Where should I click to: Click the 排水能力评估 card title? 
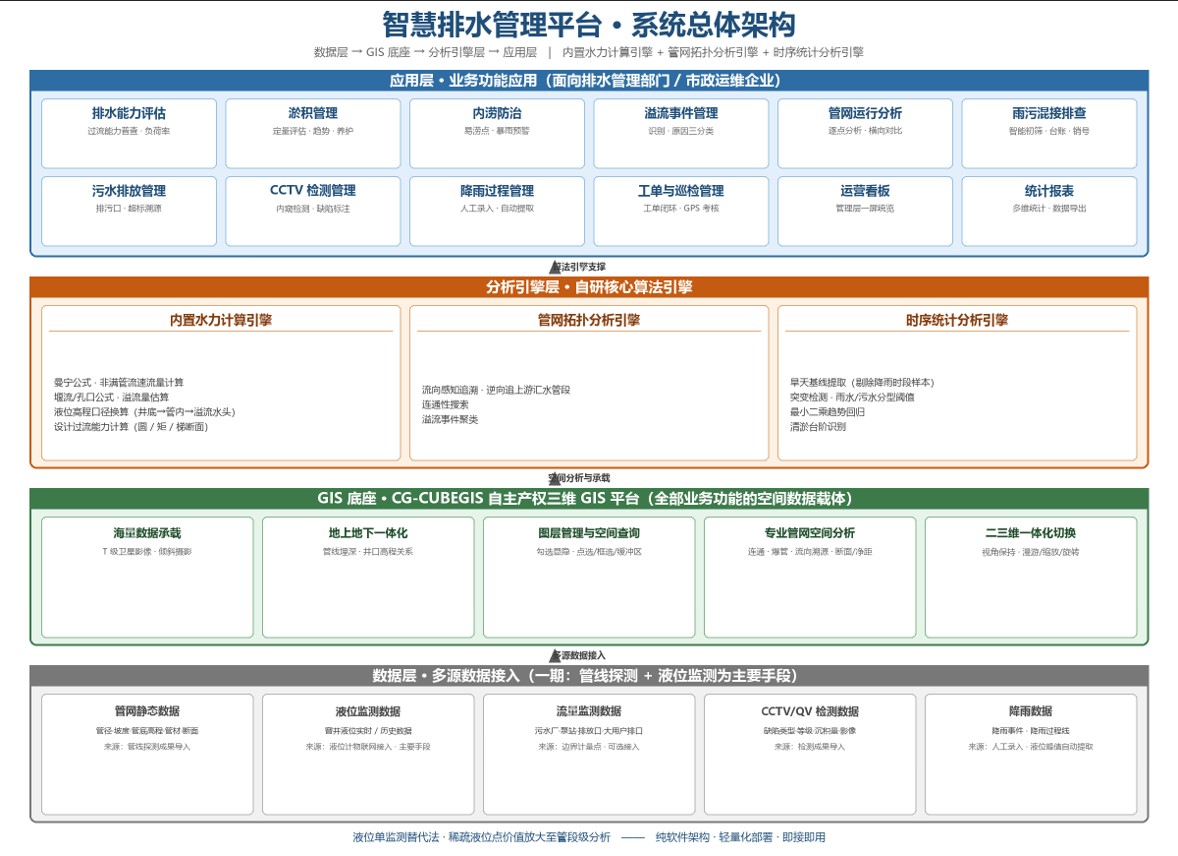pyautogui.click(x=128, y=113)
